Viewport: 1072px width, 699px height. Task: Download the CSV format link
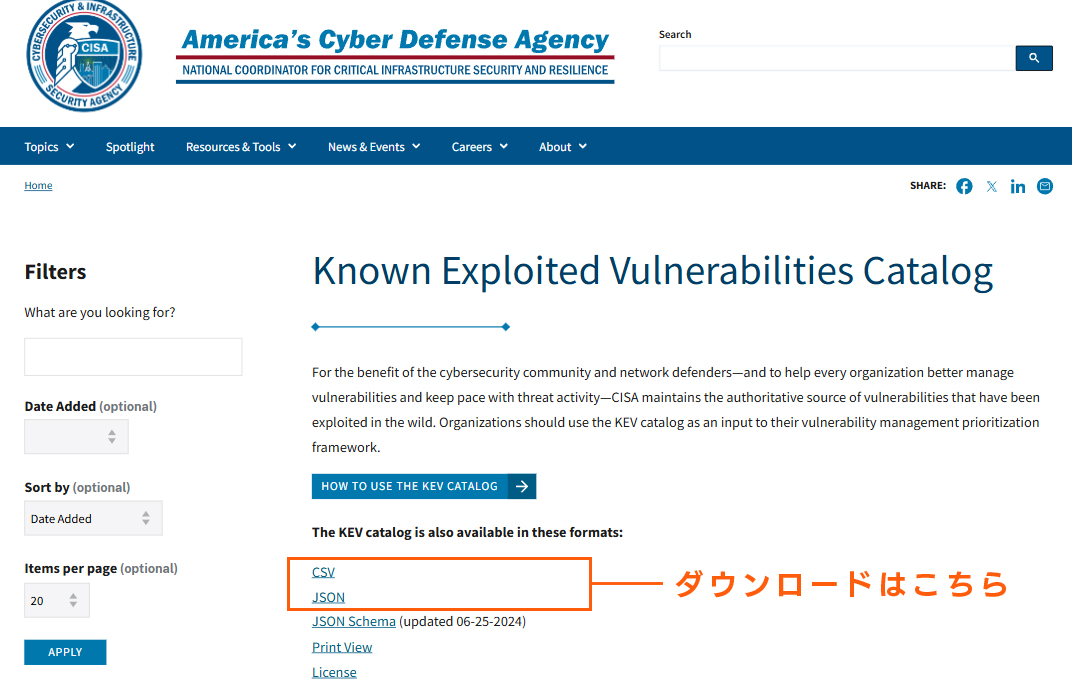(323, 572)
